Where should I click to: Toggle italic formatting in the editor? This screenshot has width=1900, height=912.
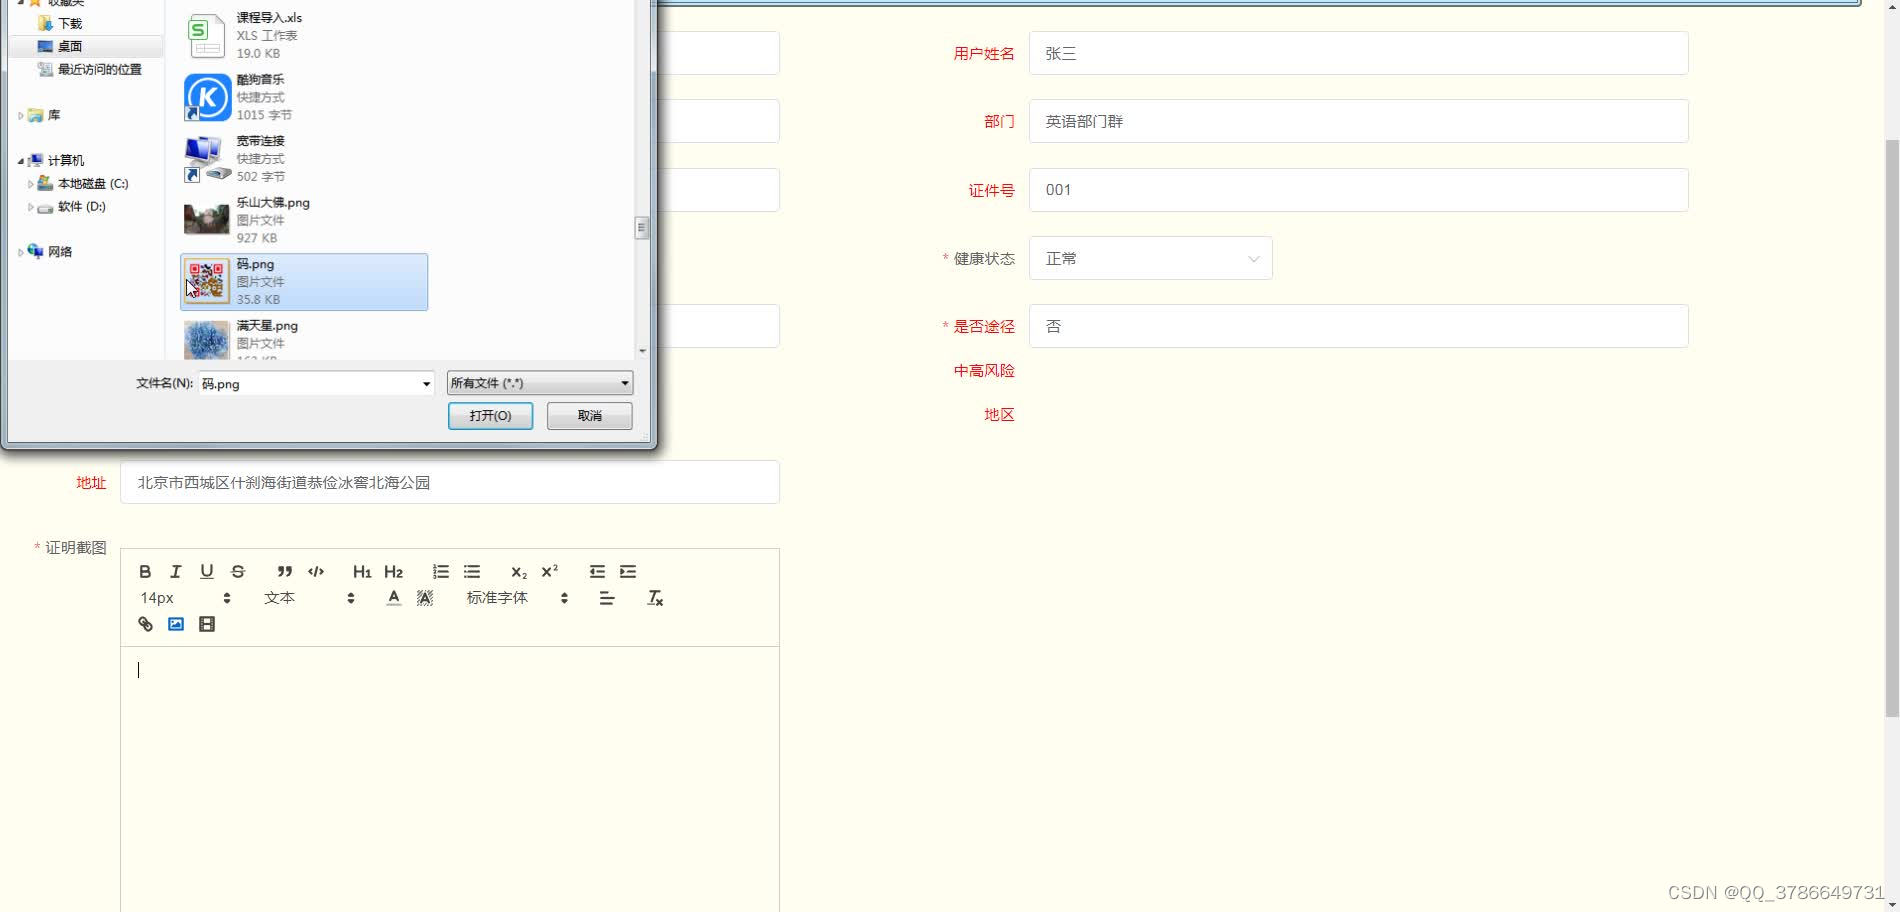click(x=176, y=572)
